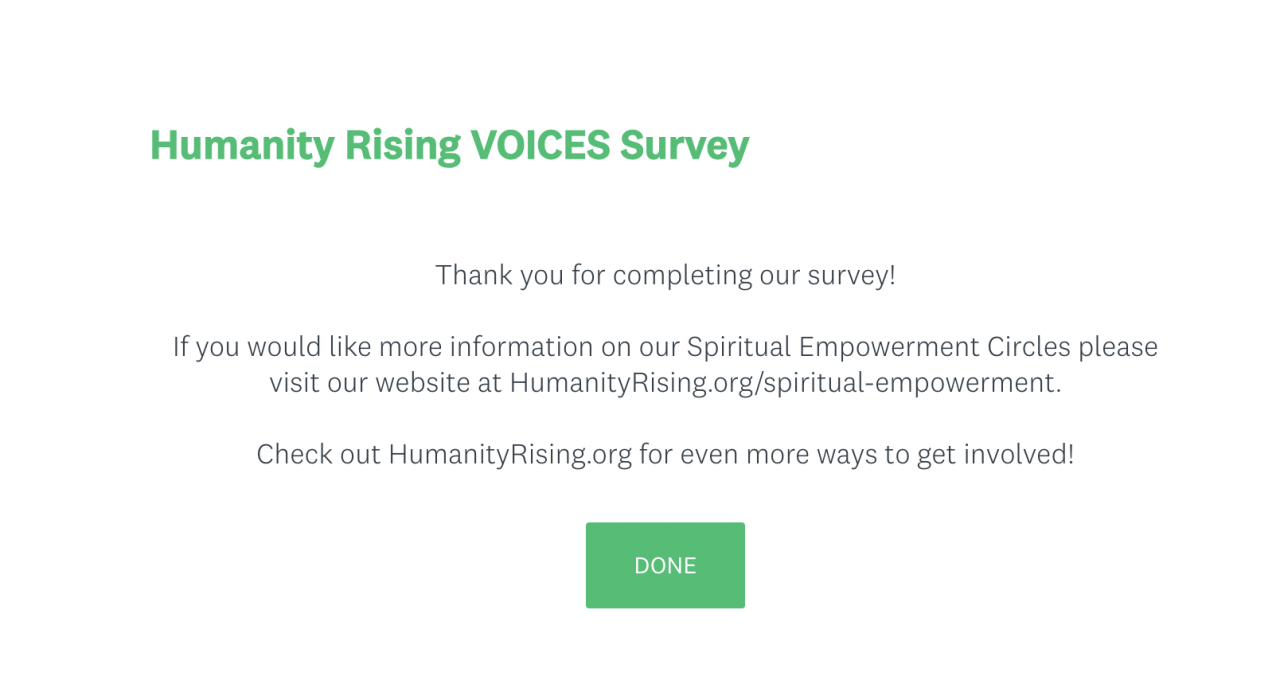Image resolution: width=1280 pixels, height=696 pixels.
Task: Click the phrase 'visit our website at'
Action: (385, 382)
